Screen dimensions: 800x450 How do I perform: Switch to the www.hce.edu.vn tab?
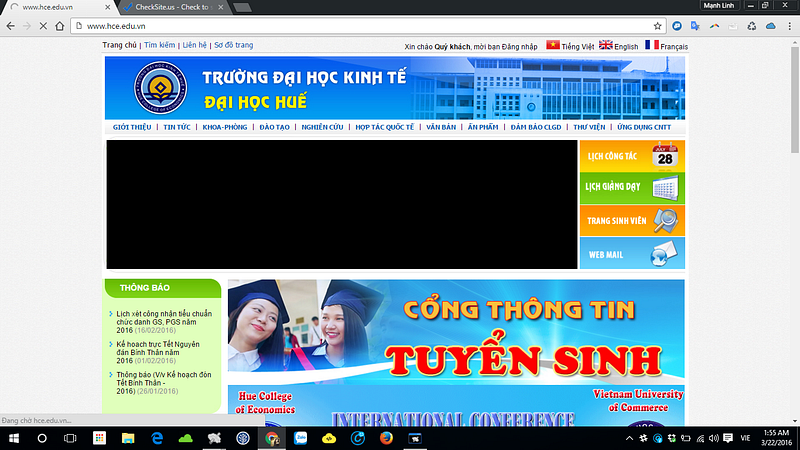59,7
